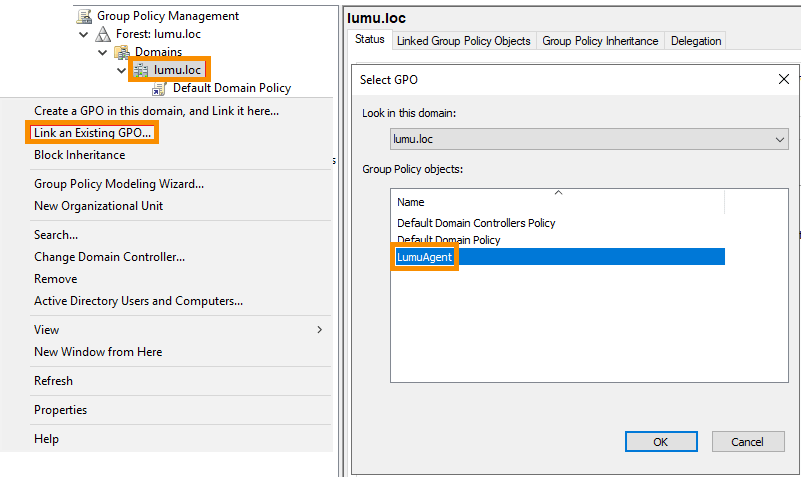This screenshot has height=478, width=805.
Task: Open the Delegation tab
Action: (x=696, y=41)
